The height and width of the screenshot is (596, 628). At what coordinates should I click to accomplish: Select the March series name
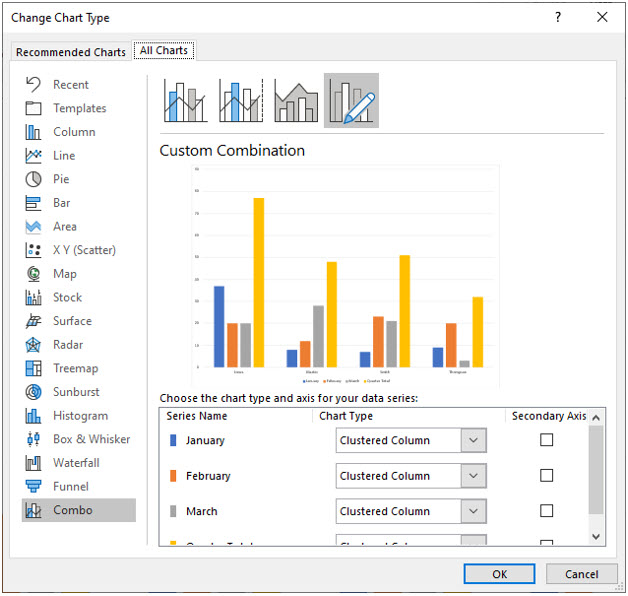click(202, 511)
